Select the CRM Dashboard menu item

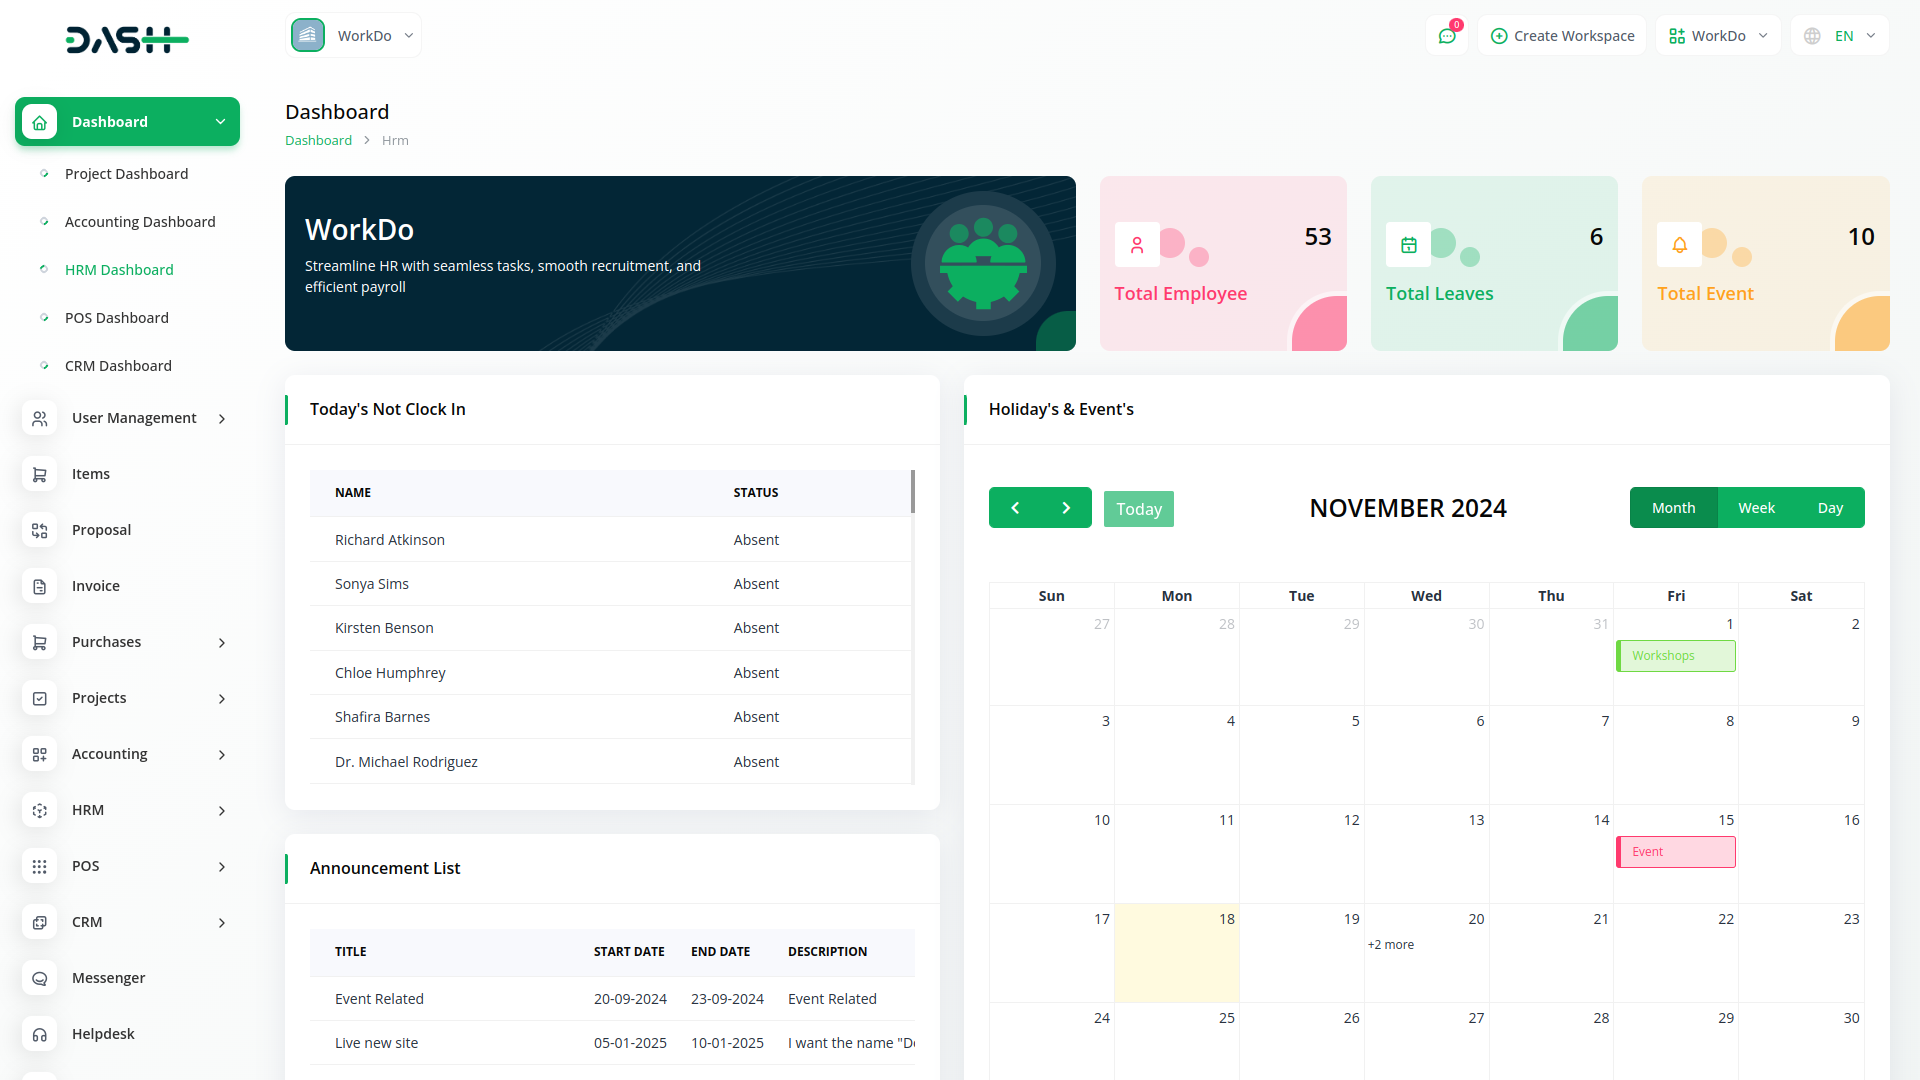pyautogui.click(x=118, y=365)
